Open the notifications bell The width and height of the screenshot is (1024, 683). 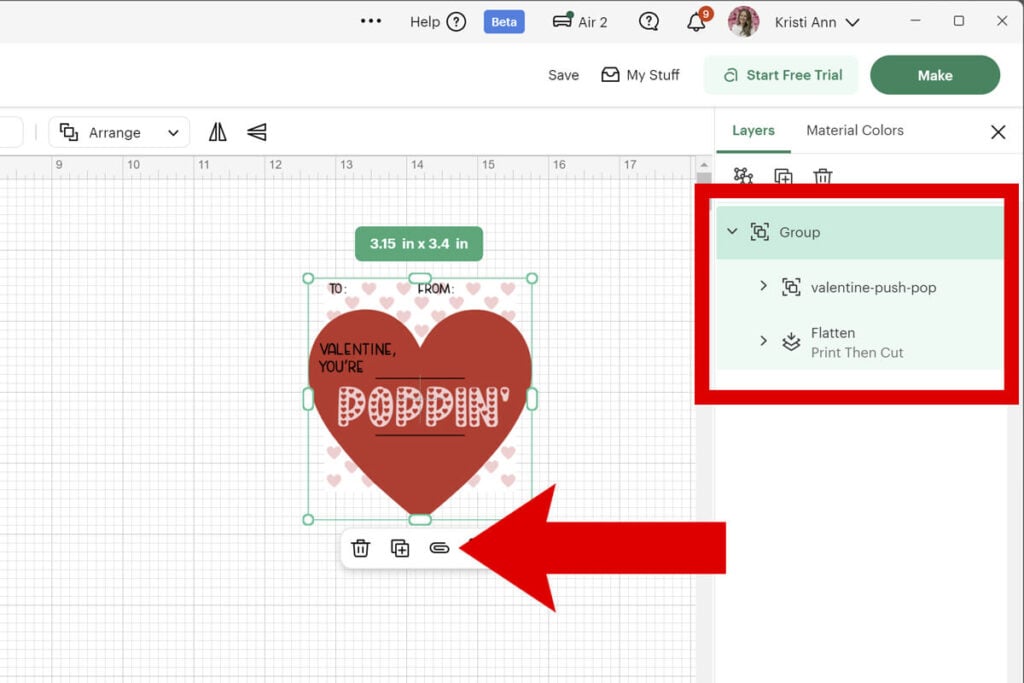(697, 22)
